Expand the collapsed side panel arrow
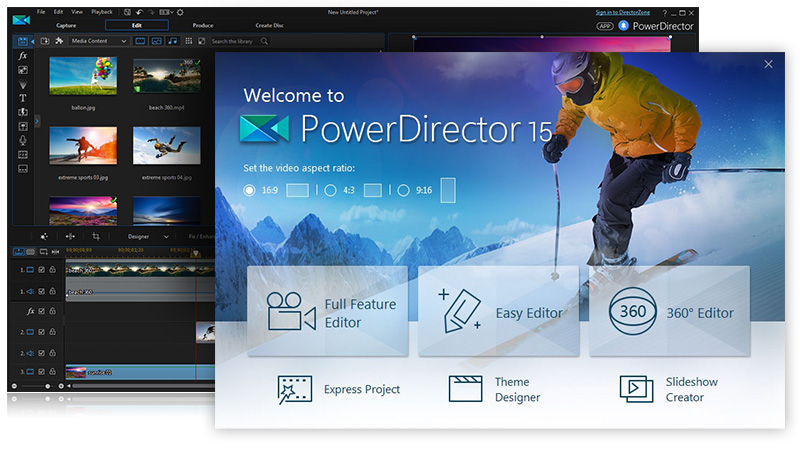This screenshot has height=450, width=800. coord(37,120)
